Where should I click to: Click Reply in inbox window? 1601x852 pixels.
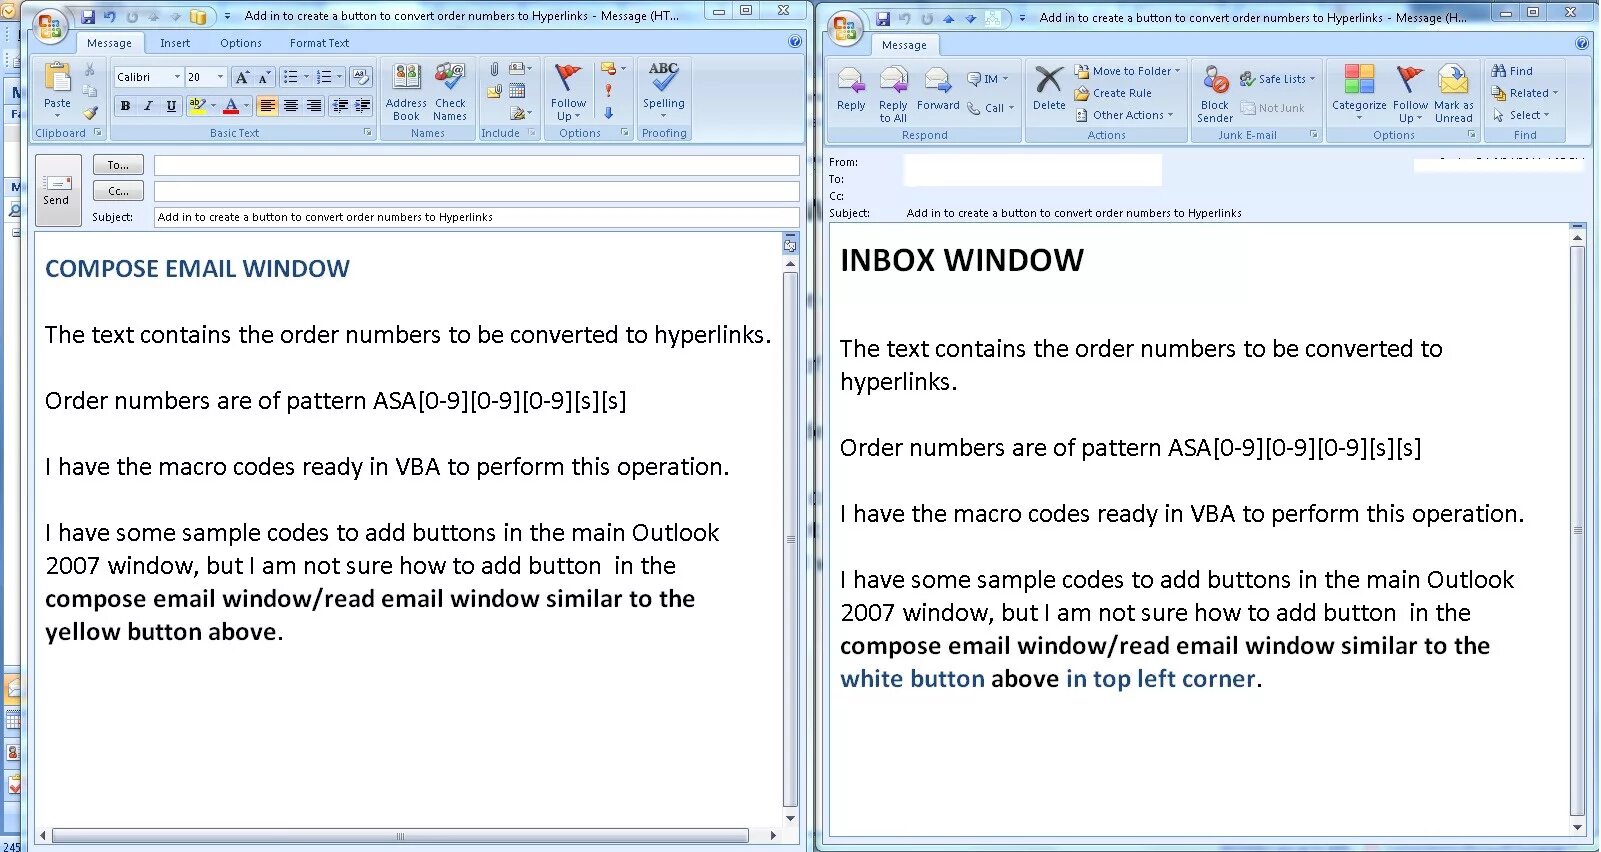click(x=851, y=91)
